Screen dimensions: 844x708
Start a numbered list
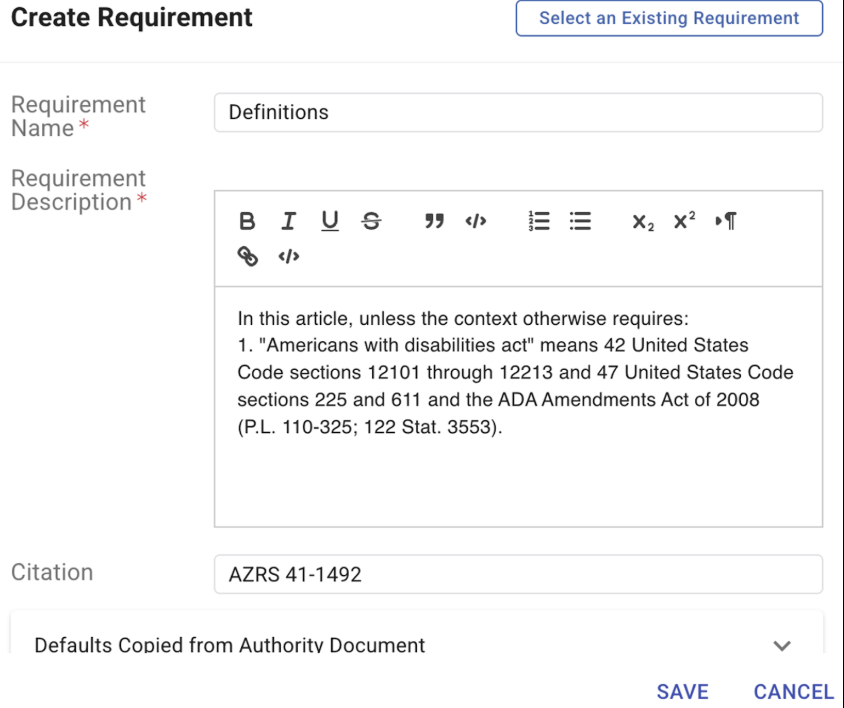539,222
